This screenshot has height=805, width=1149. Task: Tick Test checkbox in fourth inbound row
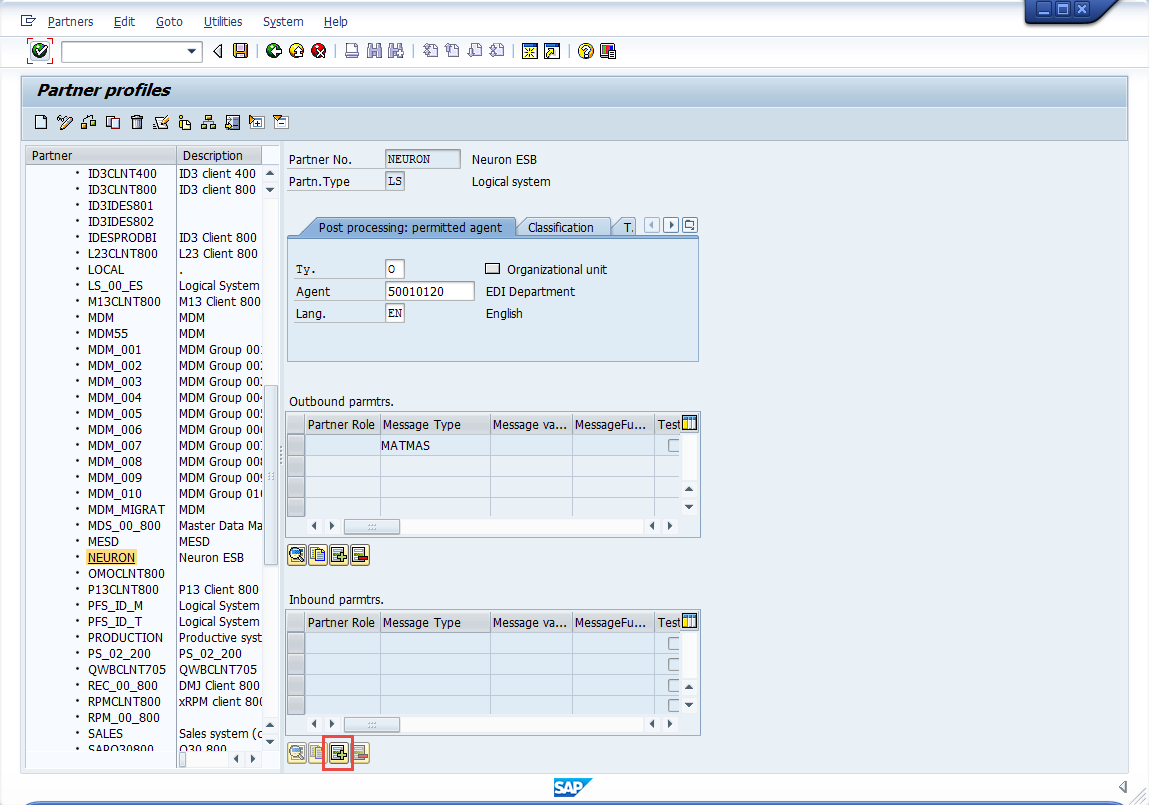(x=673, y=705)
